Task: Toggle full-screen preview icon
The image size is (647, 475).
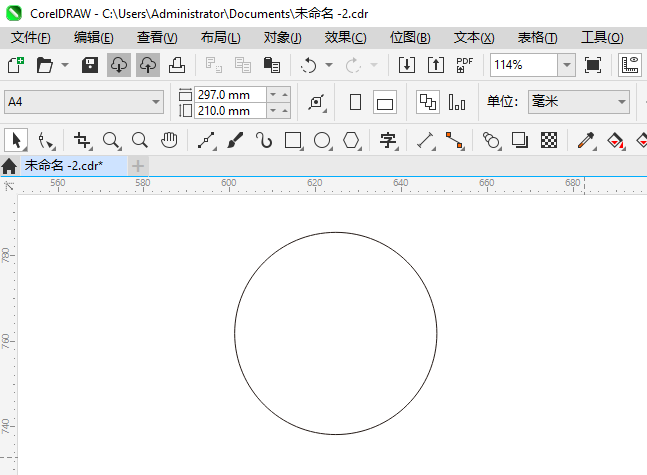Action: (593, 65)
